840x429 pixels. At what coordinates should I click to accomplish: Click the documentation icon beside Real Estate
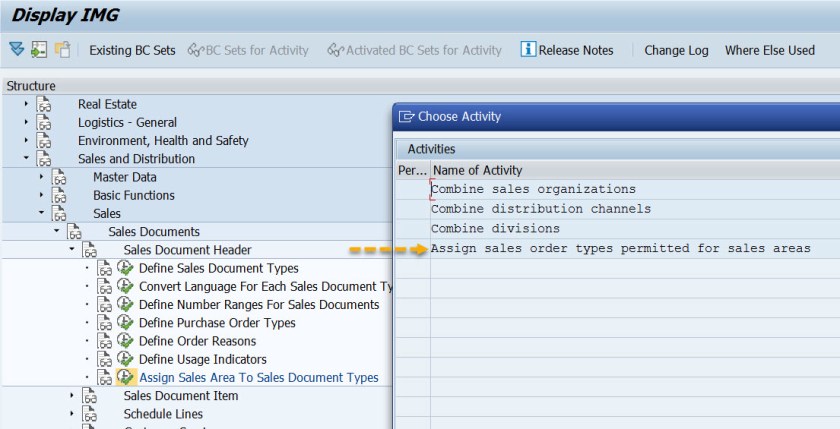coord(44,104)
